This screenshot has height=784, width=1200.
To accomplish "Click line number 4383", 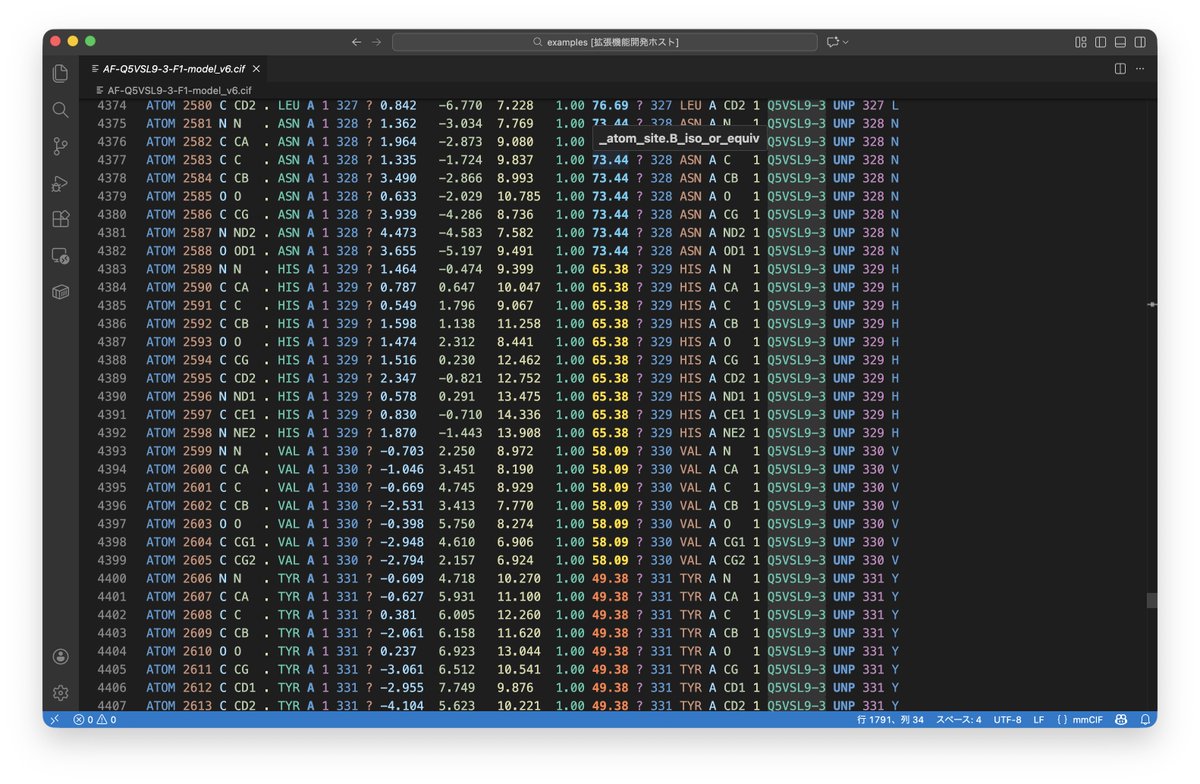I will pyautogui.click(x=110, y=269).
